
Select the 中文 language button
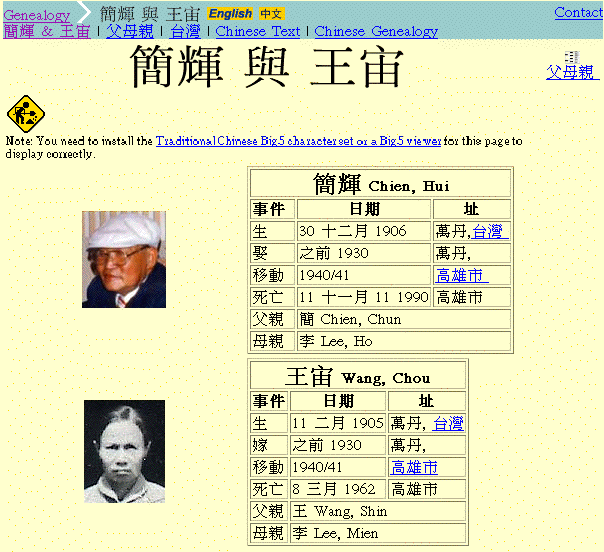tap(271, 14)
